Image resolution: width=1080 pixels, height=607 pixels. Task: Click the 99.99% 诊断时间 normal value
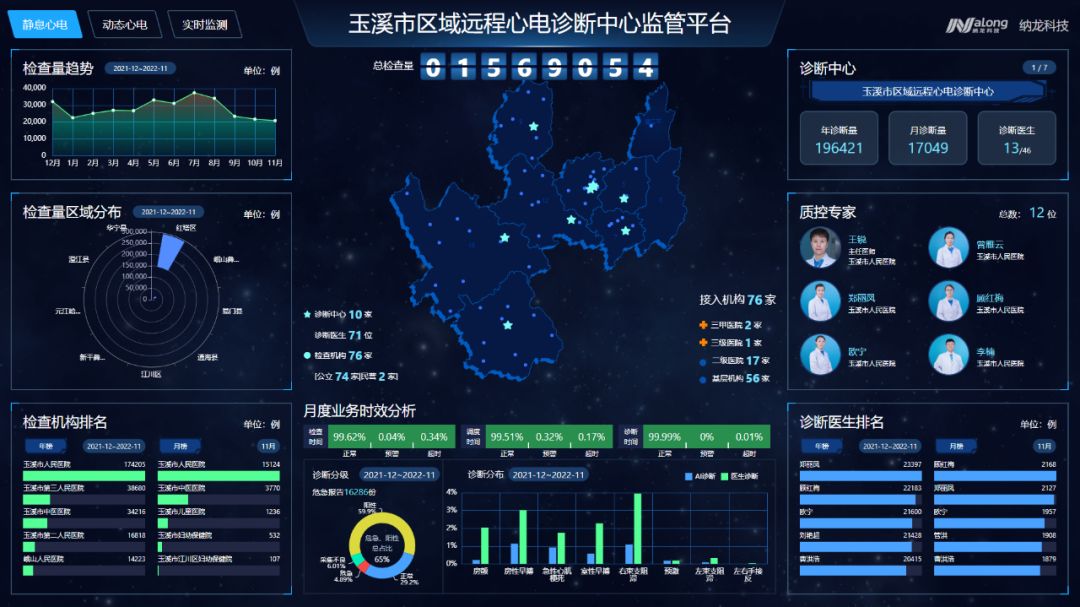(x=665, y=437)
